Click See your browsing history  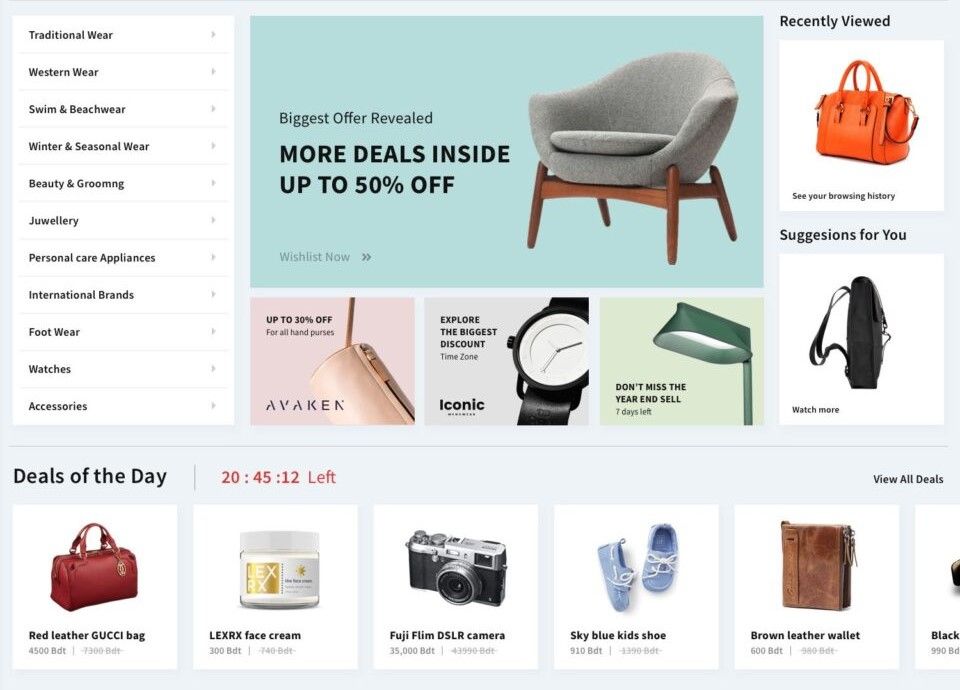843,196
